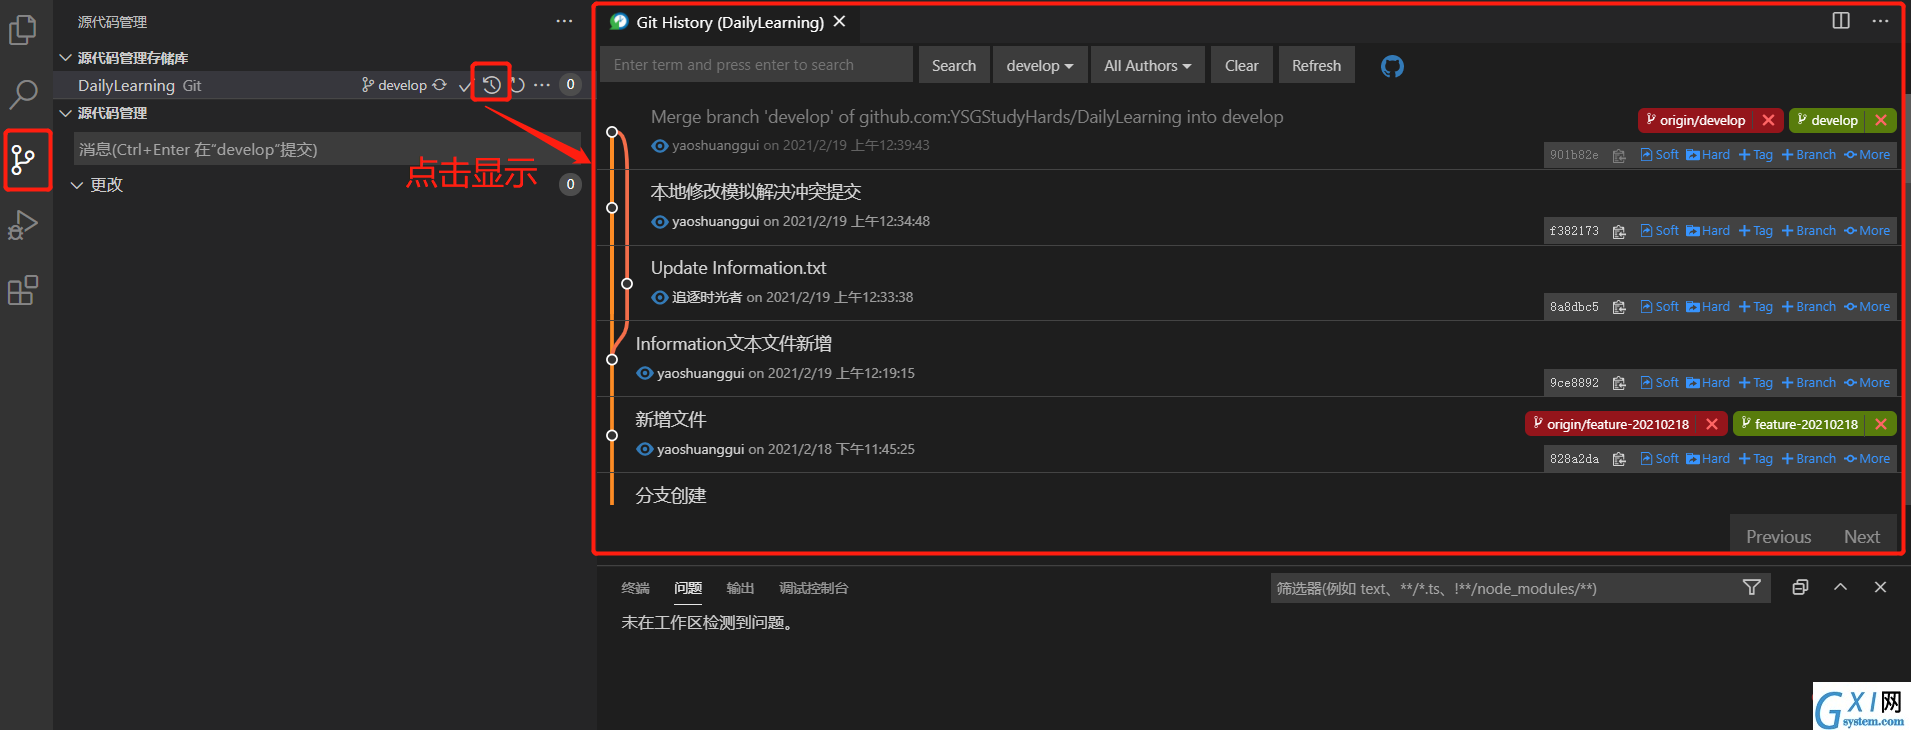Copy commit hash 828a2da with clipboard icon
Image resolution: width=1911 pixels, height=730 pixels.
(1619, 459)
